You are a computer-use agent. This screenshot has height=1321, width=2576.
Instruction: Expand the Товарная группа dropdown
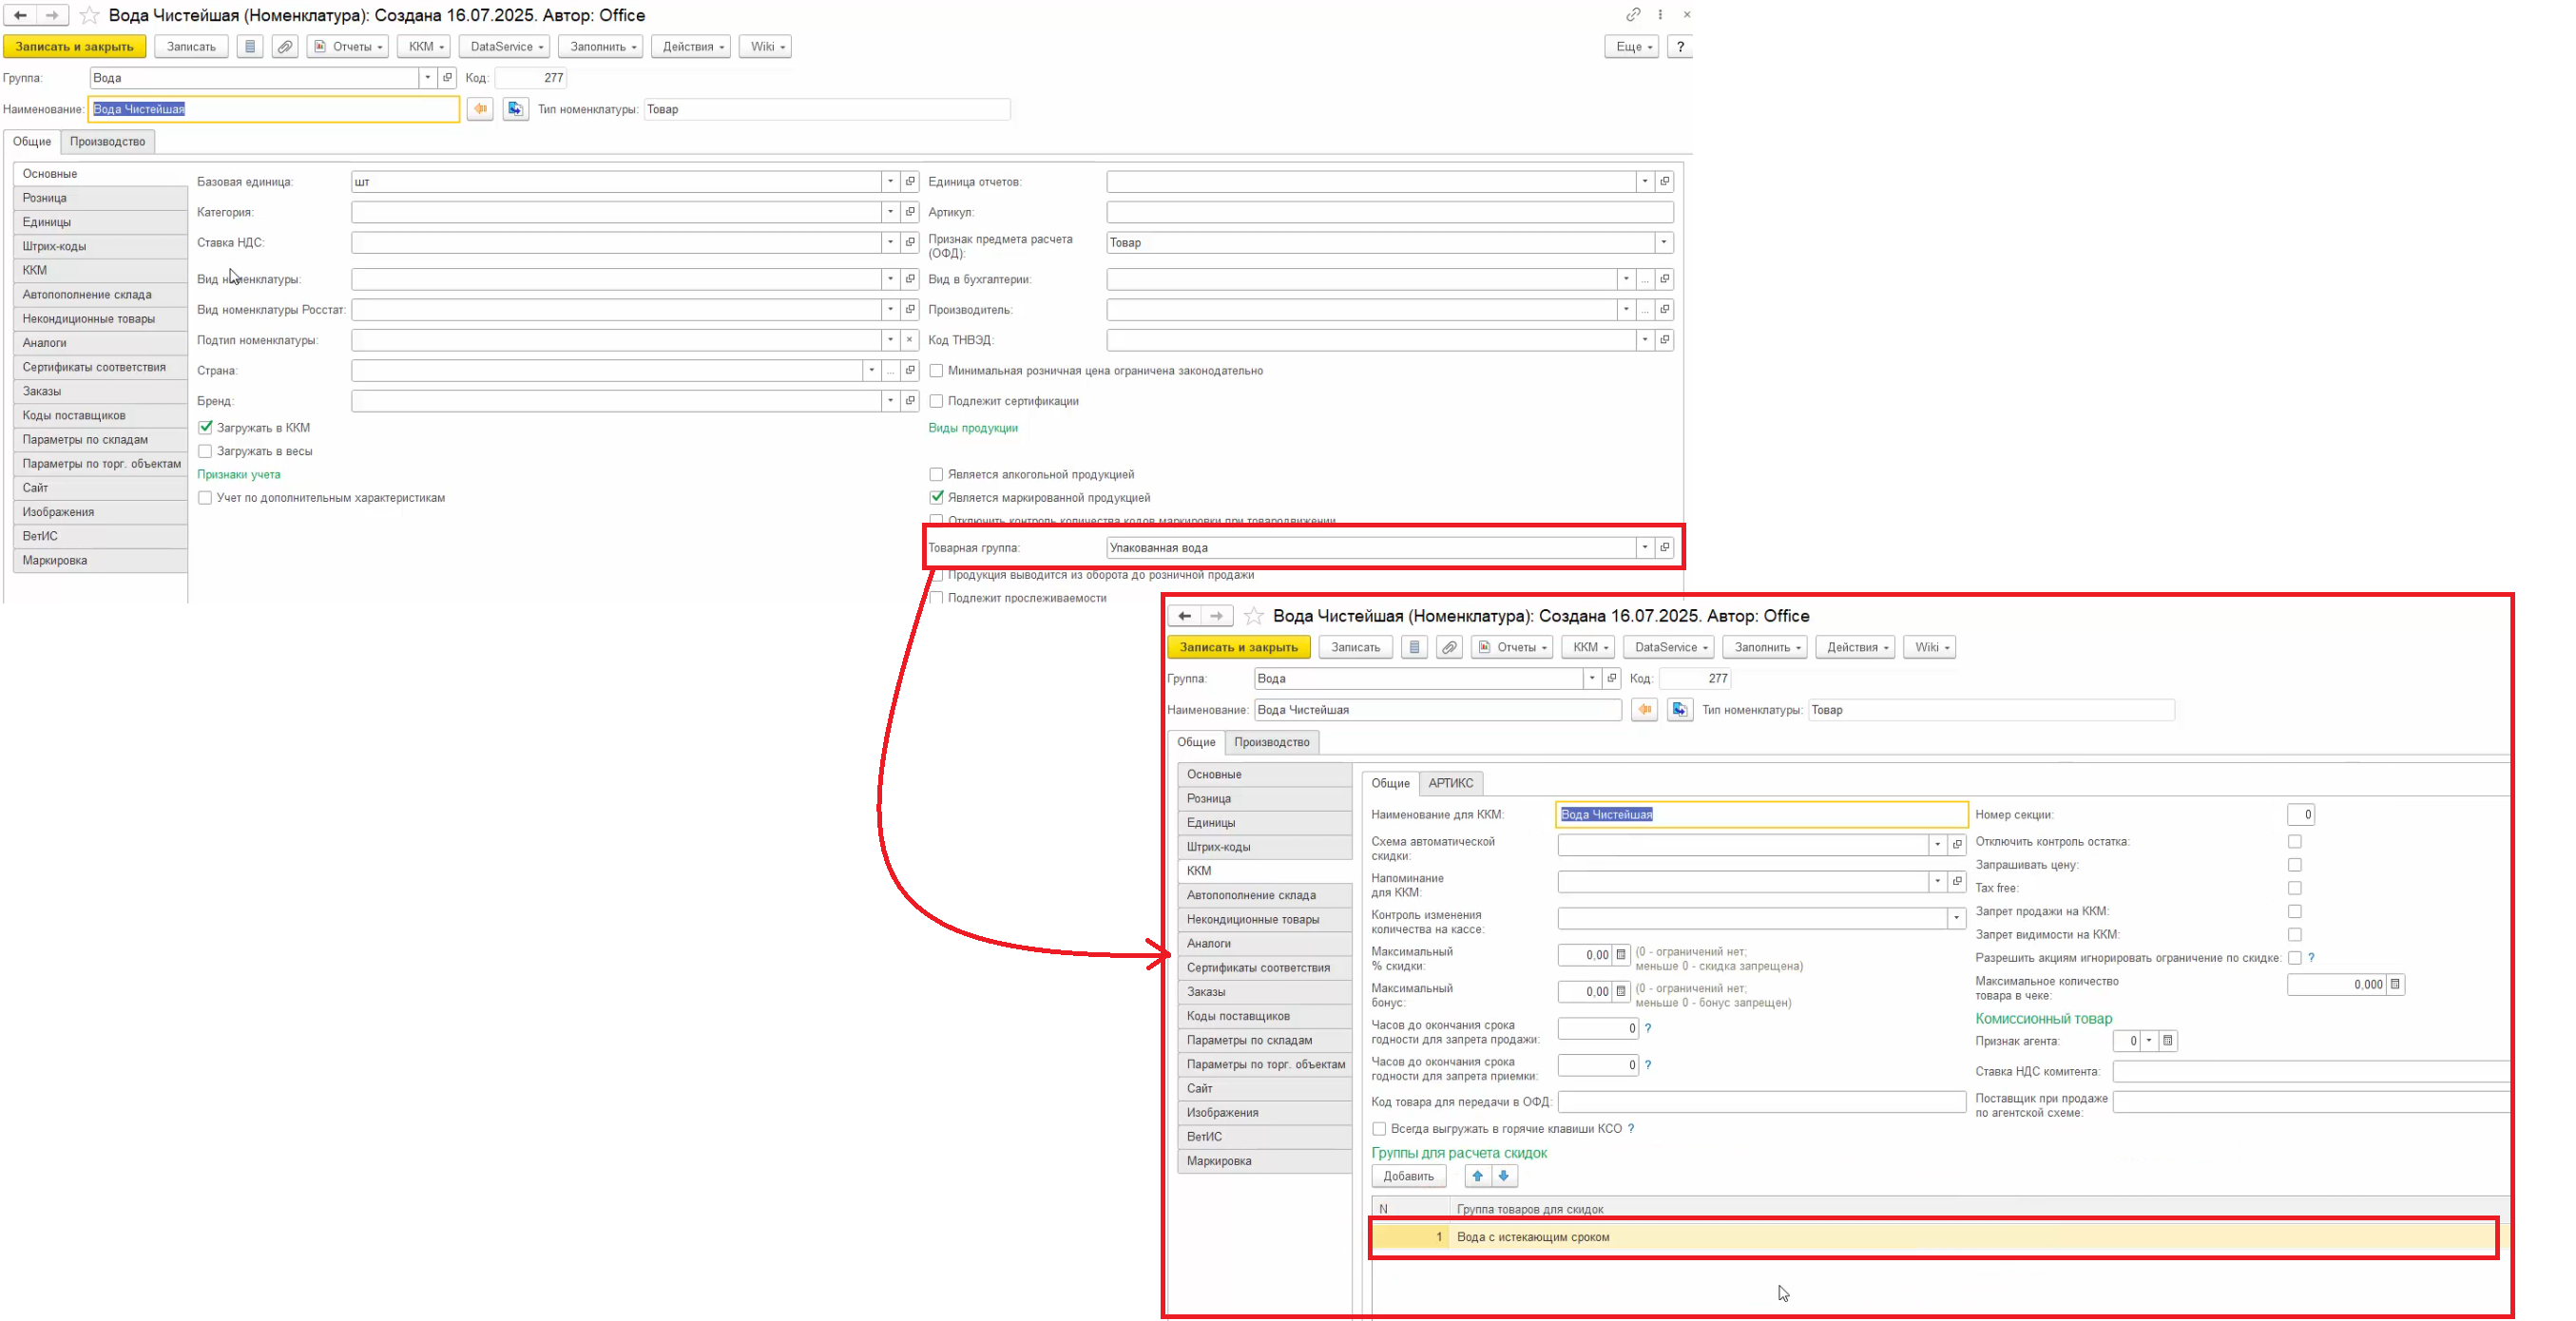[x=1644, y=547]
